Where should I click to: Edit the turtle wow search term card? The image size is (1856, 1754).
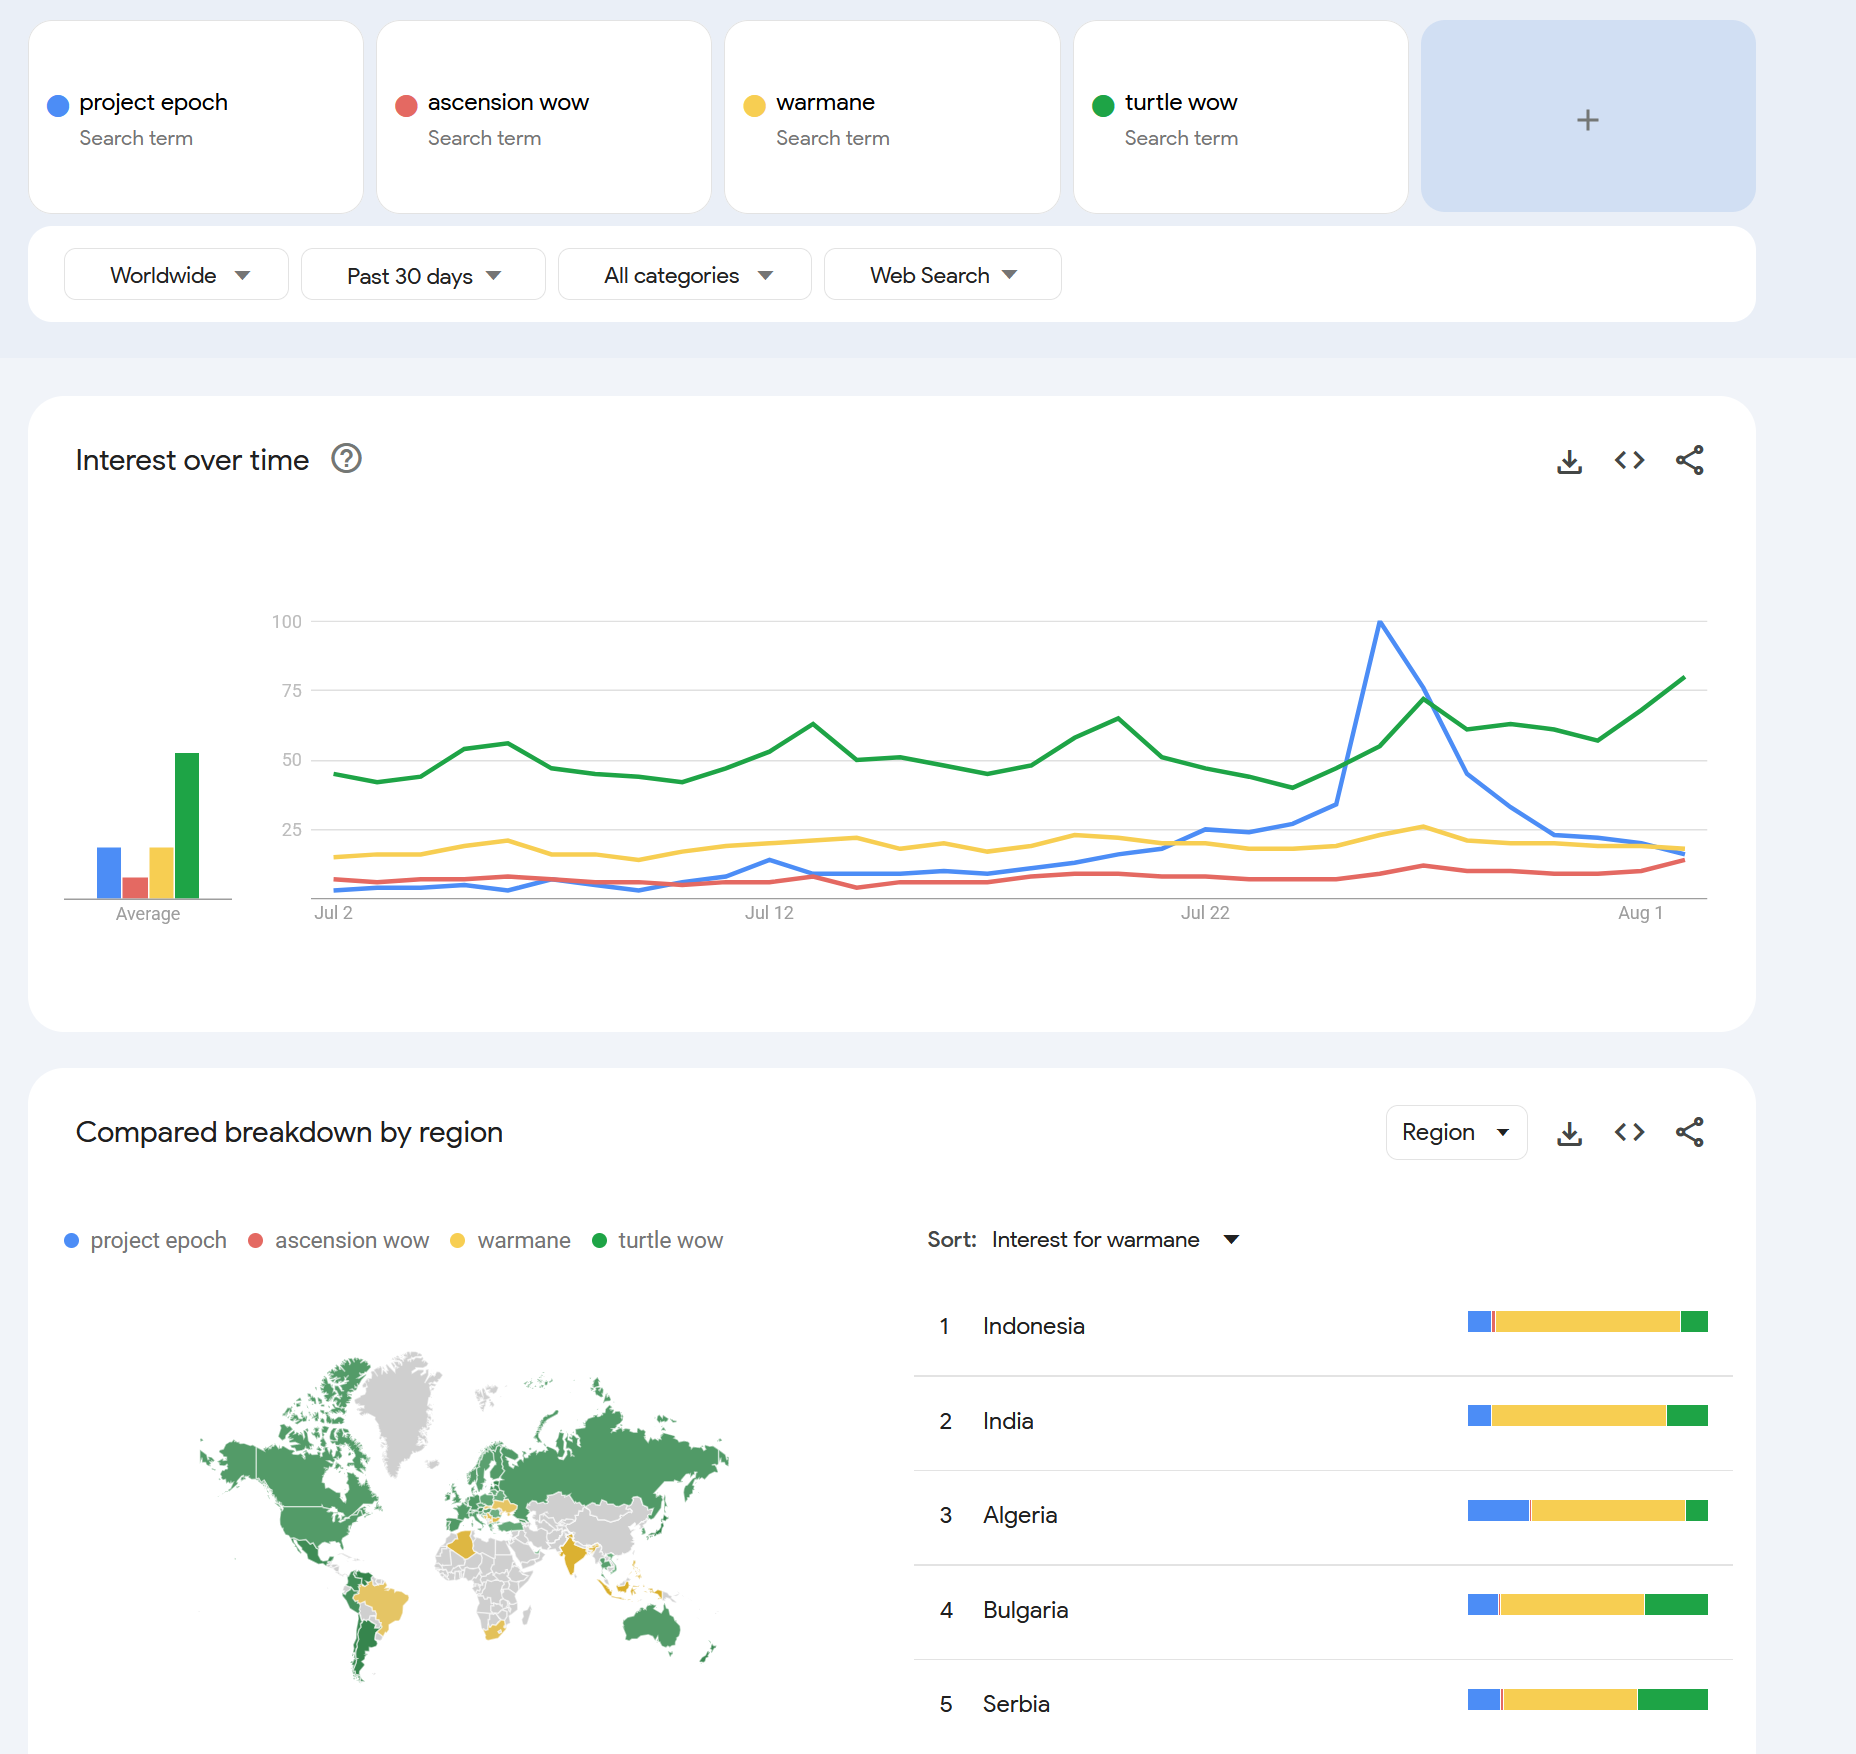pyautogui.click(x=1241, y=117)
